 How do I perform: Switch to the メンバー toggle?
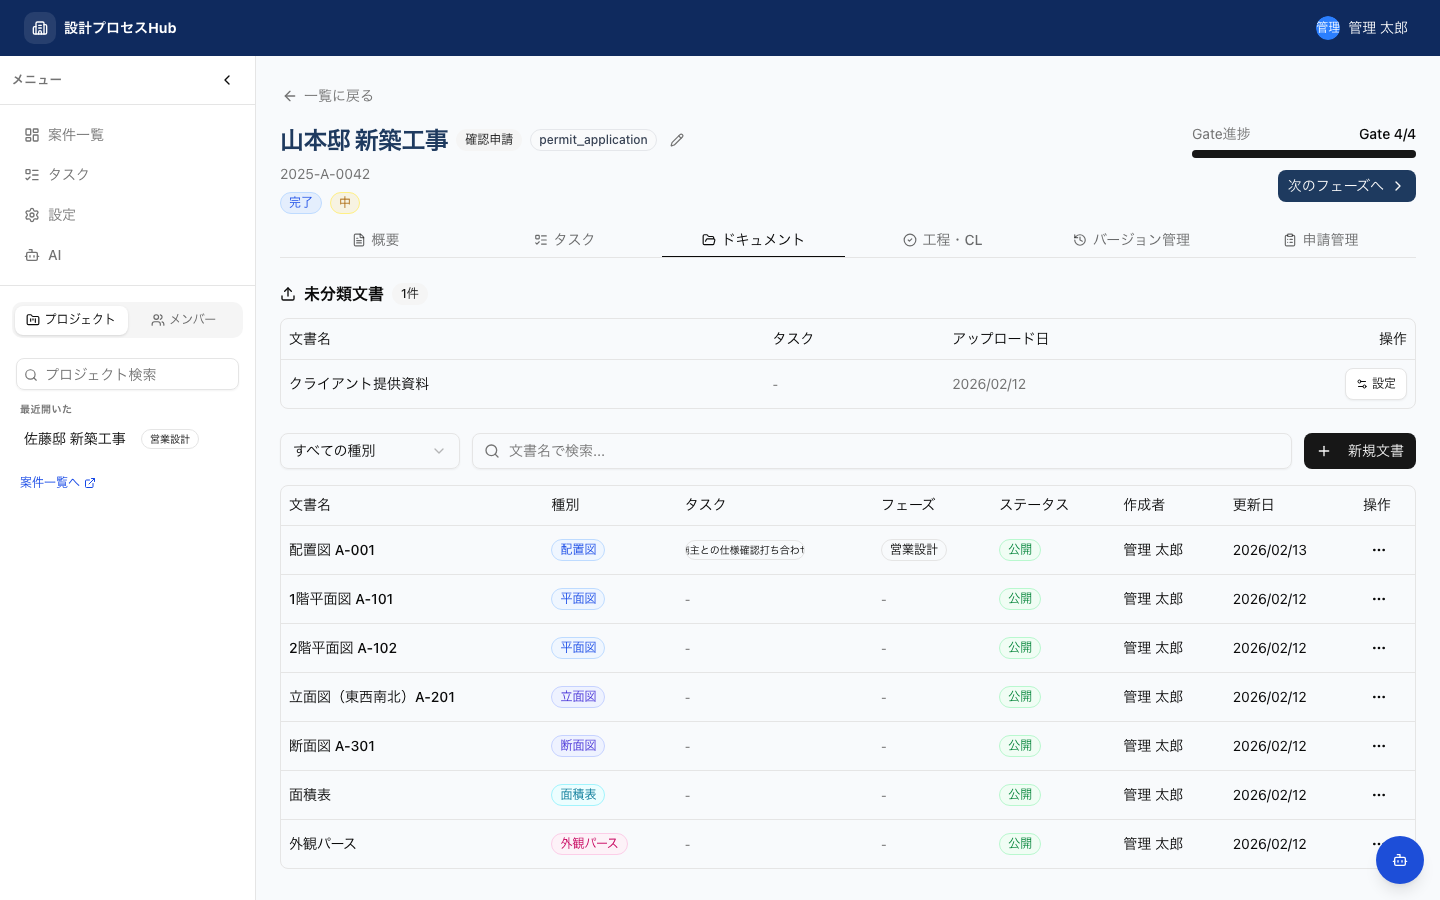(x=184, y=319)
